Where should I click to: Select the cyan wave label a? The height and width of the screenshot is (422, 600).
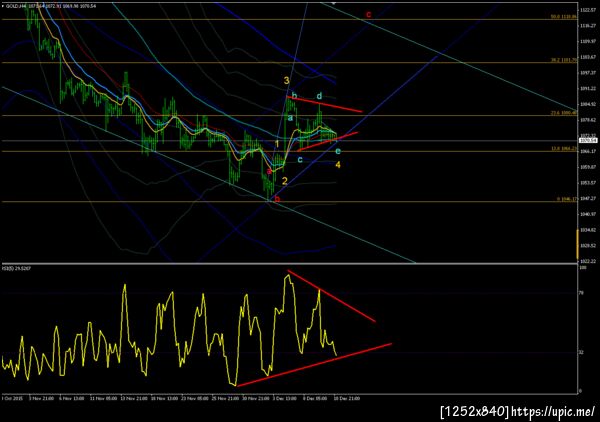click(290, 118)
